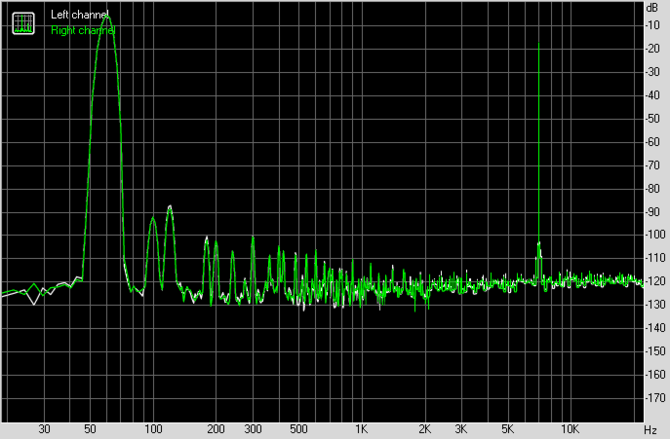
Task: Click the '5K' frequency label
Action: coord(507,429)
